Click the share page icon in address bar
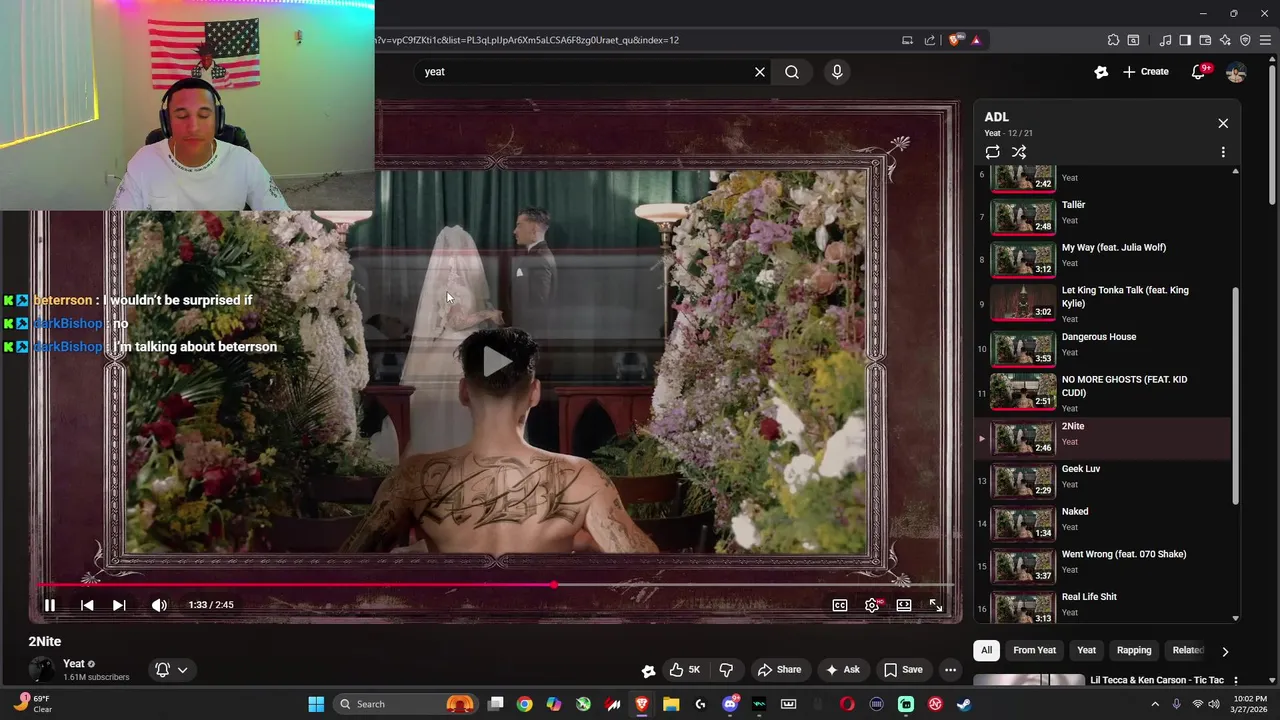The width and height of the screenshot is (1280, 720). (930, 40)
